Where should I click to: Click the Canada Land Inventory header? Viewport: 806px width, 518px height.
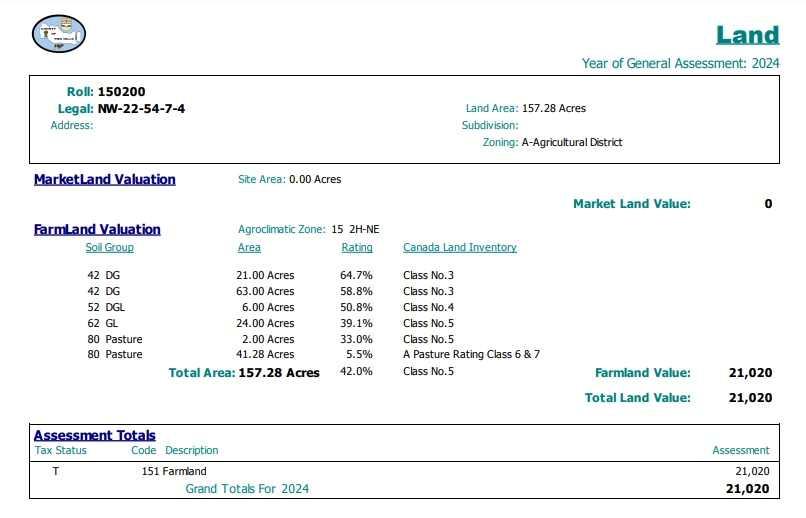click(x=460, y=248)
